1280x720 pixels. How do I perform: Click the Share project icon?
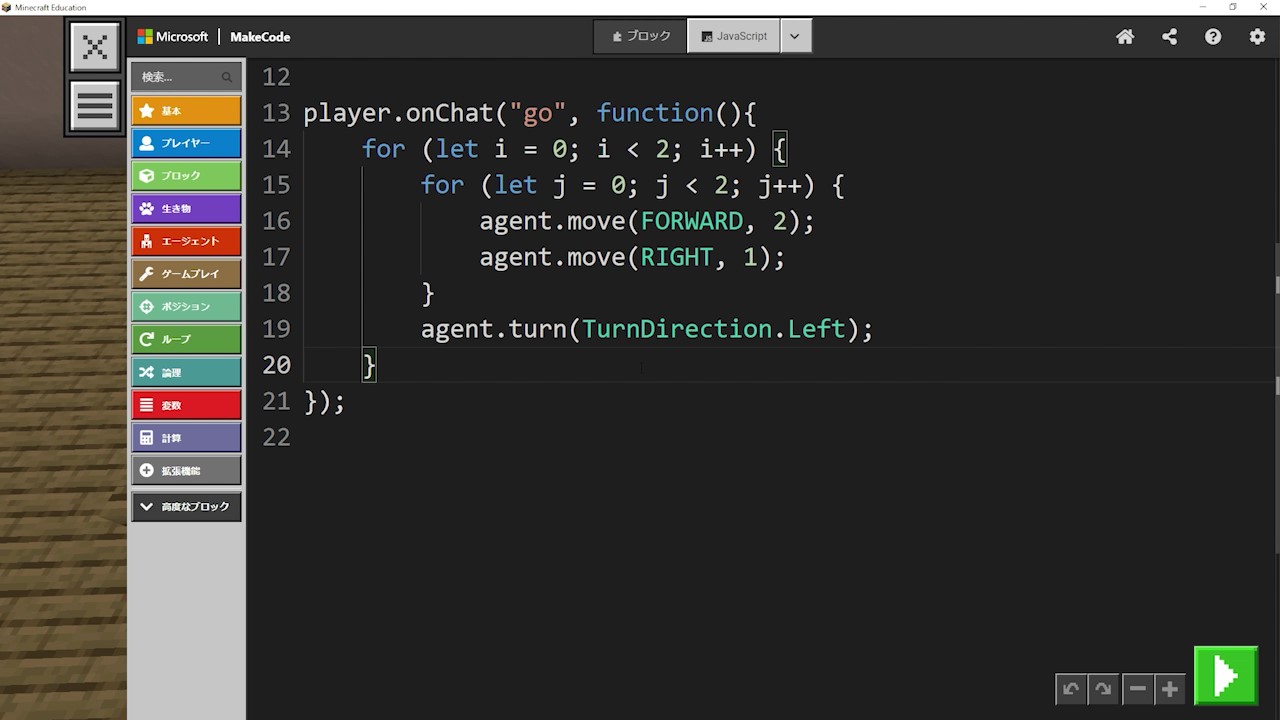click(x=1169, y=37)
